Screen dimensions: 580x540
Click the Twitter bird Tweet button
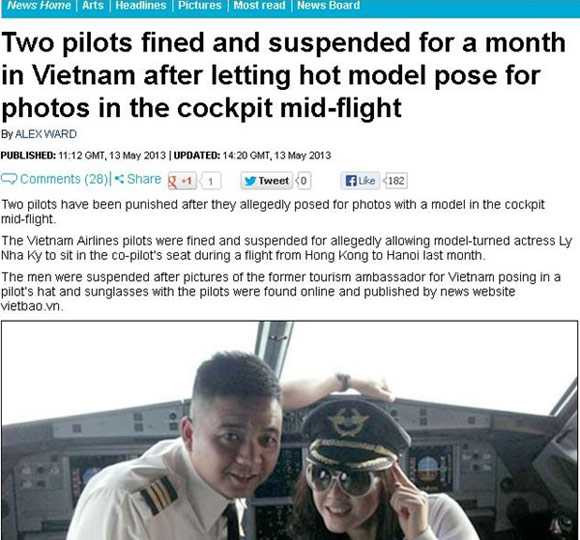[x=266, y=181]
